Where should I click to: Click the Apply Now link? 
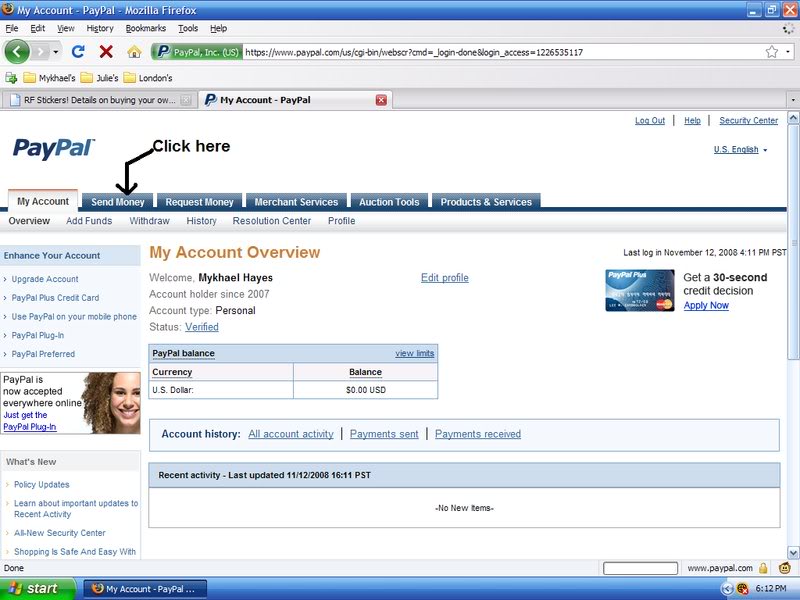(x=706, y=306)
